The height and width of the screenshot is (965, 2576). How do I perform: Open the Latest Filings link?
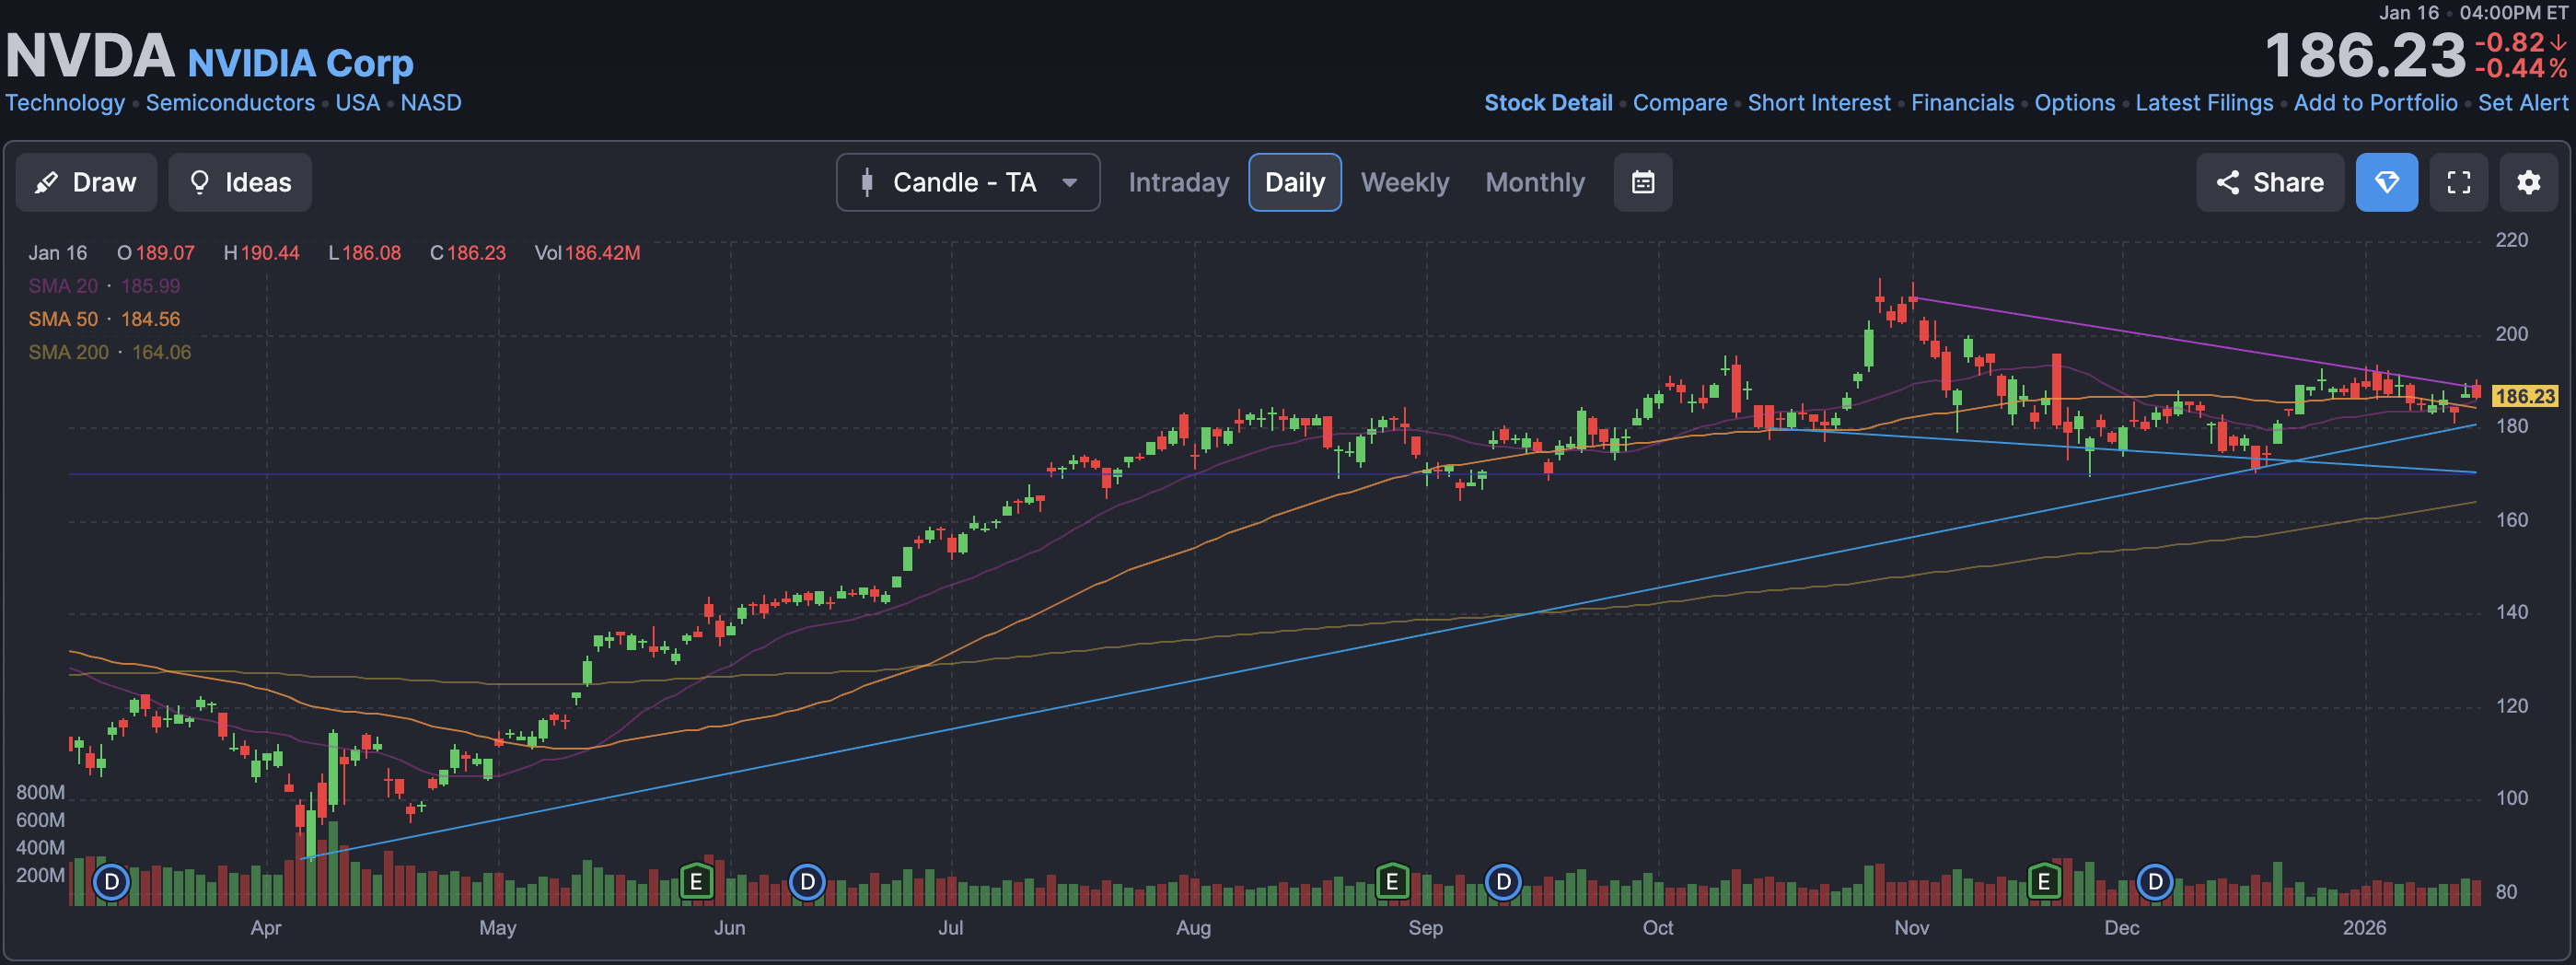(x=2204, y=103)
